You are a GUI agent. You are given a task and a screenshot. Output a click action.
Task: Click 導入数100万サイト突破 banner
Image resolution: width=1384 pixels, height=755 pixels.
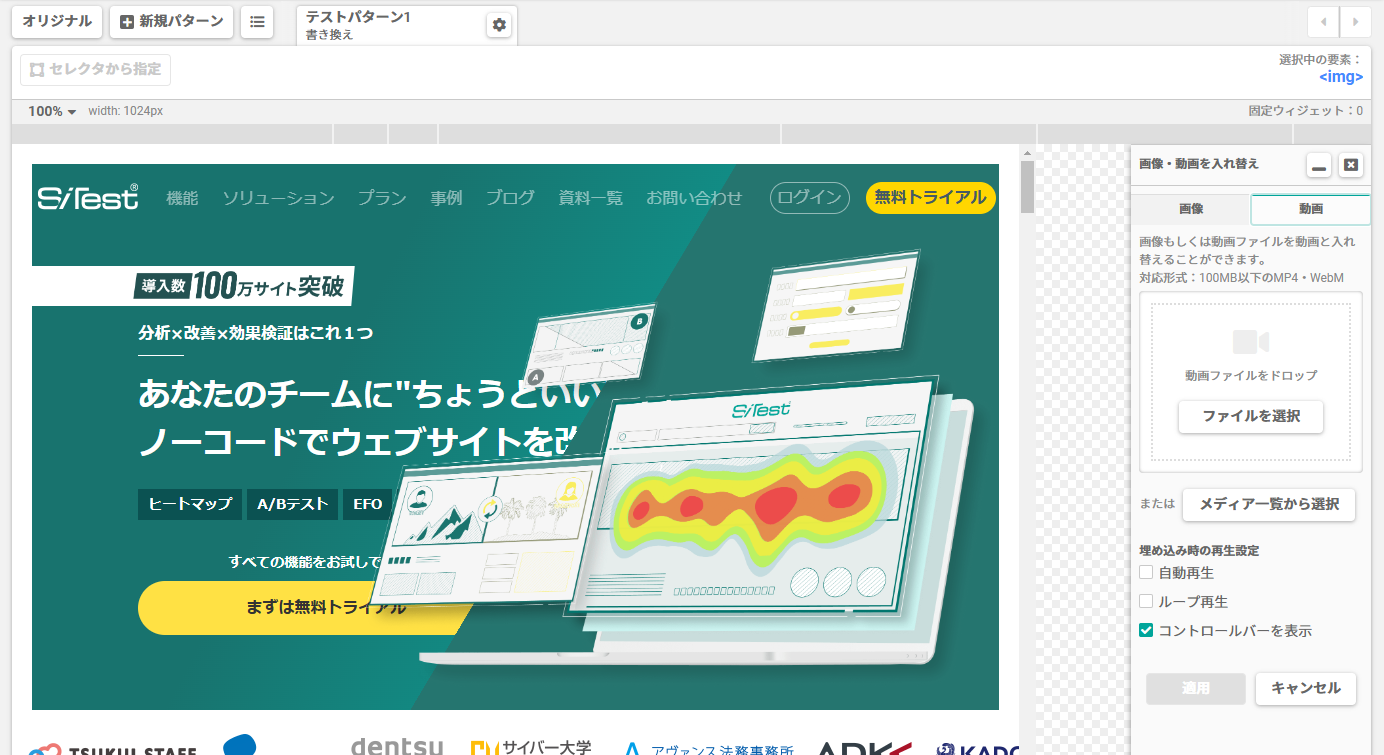pos(193,286)
